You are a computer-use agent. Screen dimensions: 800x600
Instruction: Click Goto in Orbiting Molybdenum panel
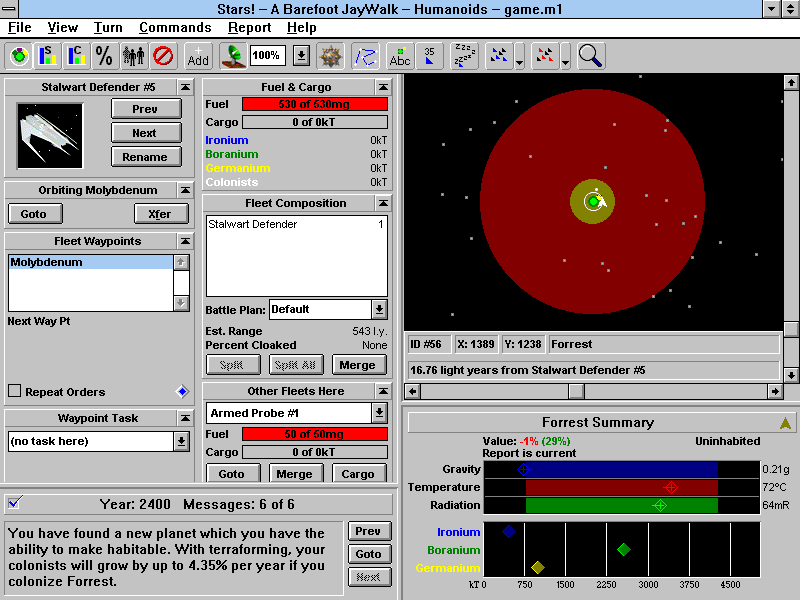tap(35, 214)
